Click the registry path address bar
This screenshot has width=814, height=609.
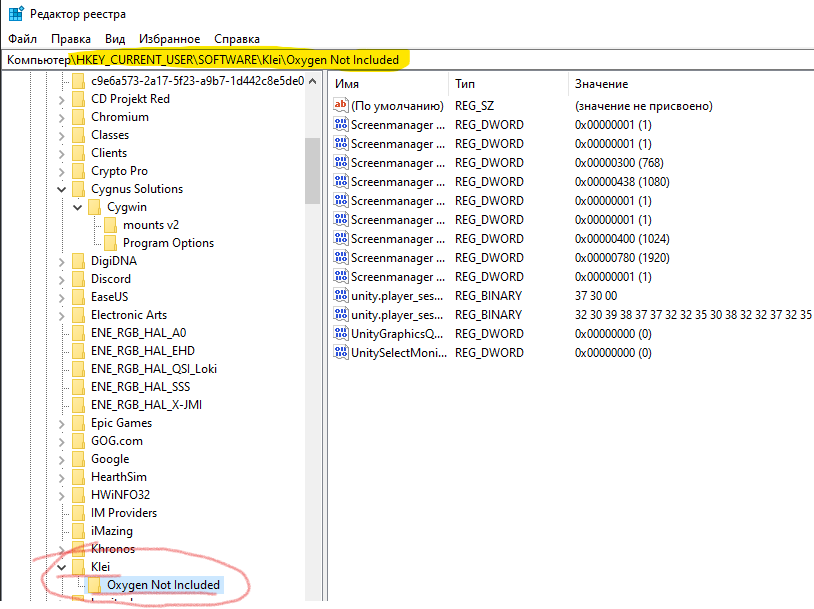coord(407,60)
